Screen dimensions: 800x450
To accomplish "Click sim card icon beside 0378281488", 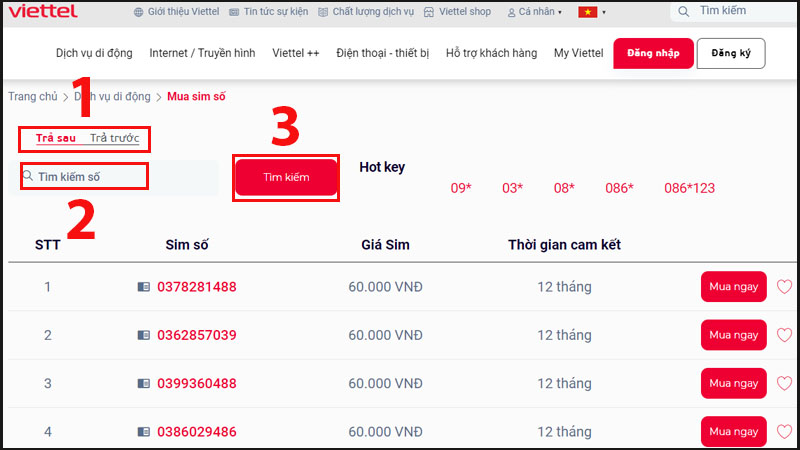I will [x=144, y=287].
